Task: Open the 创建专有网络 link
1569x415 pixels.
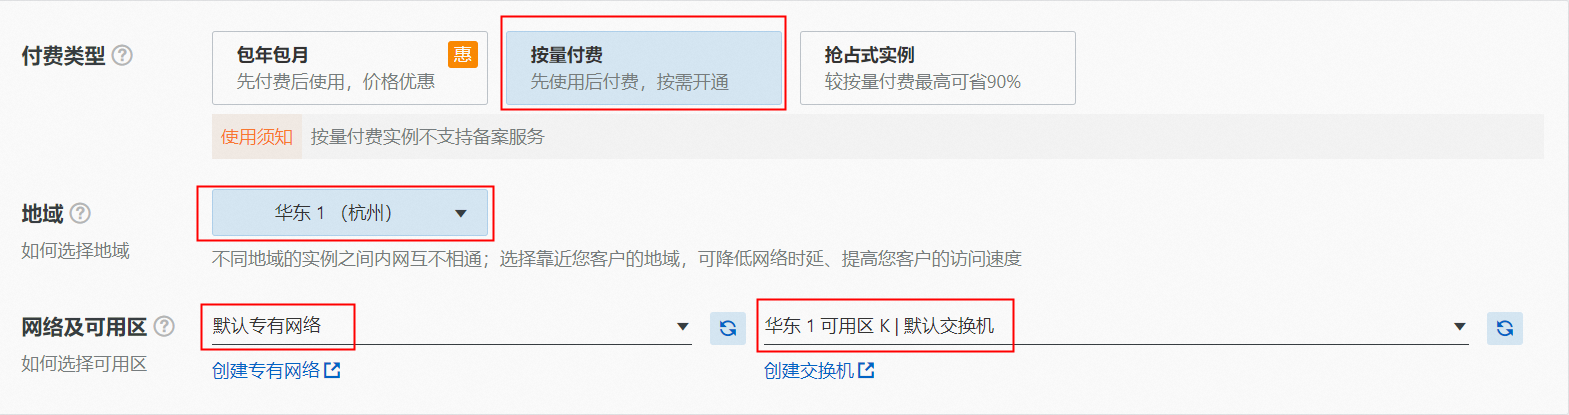Action: click(266, 370)
